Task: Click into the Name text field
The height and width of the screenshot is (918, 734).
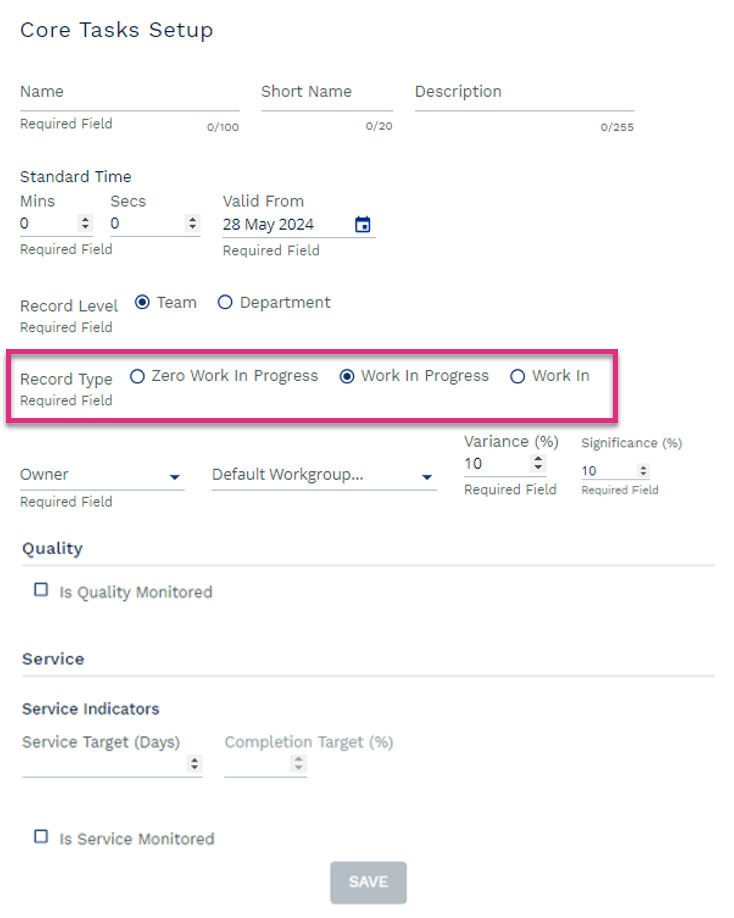Action: pos(129,99)
